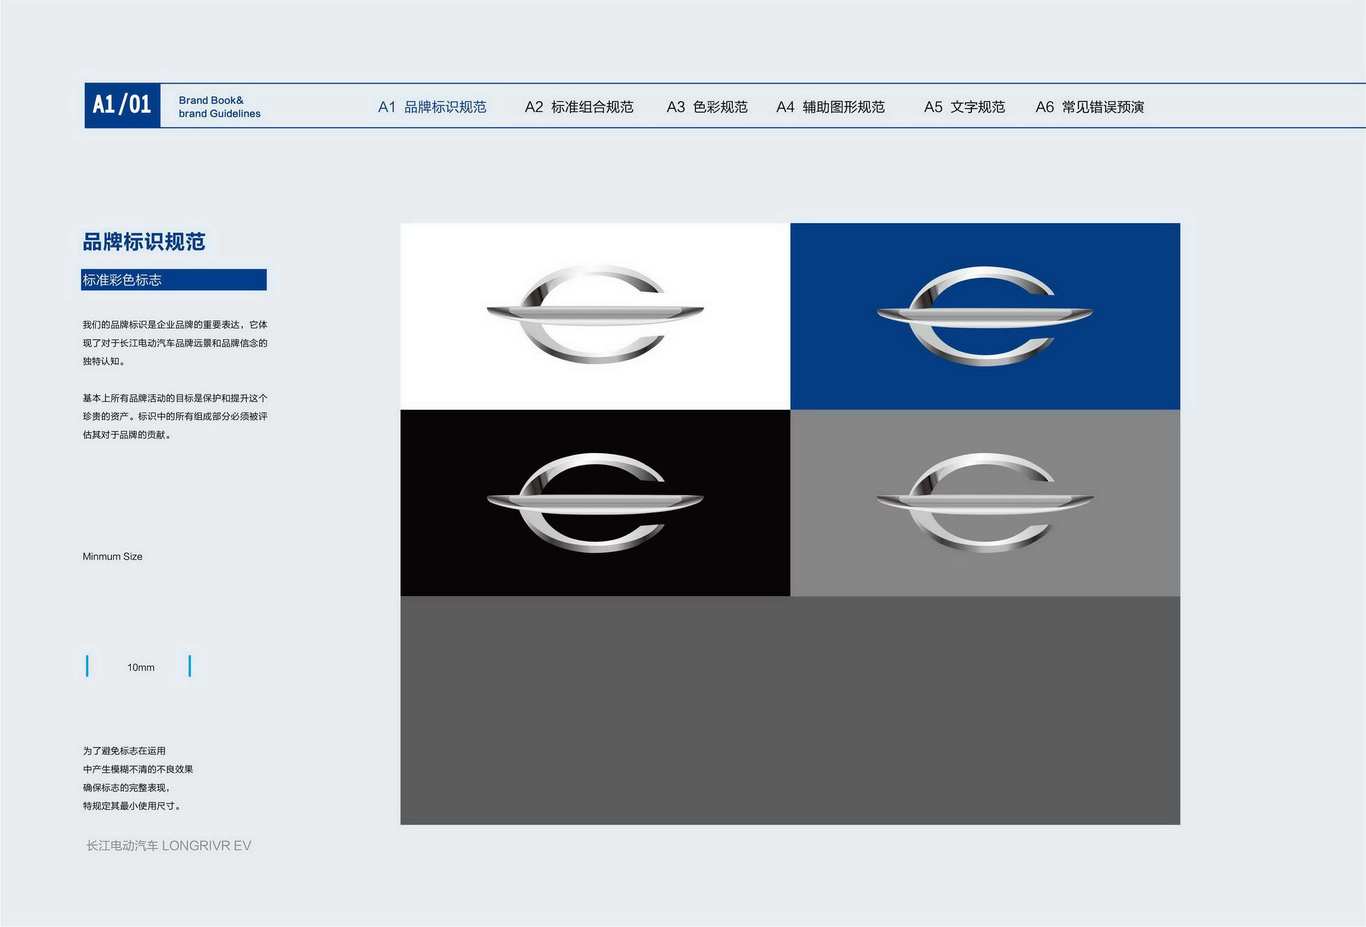Click the note starting 为了避免标志在运用
Image resolution: width=1366 pixels, height=927 pixels.
[138, 778]
